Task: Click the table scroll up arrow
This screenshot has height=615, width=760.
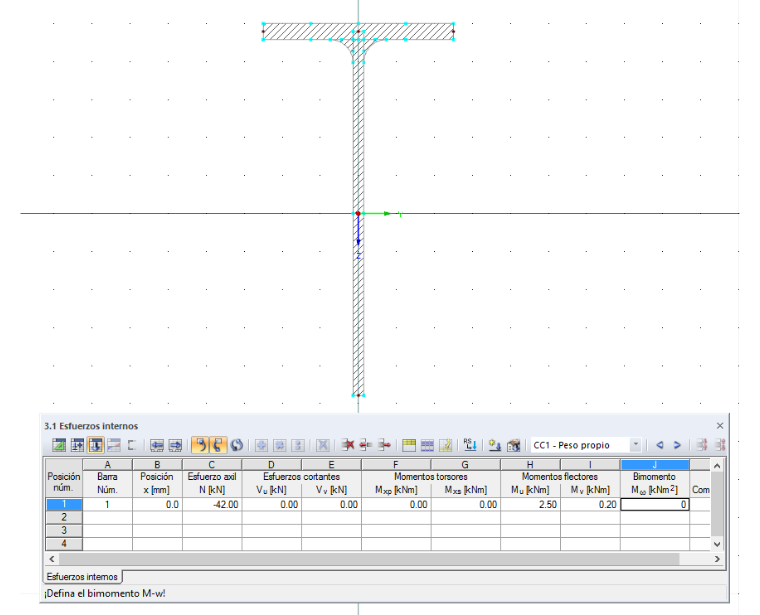Action: 717,466
